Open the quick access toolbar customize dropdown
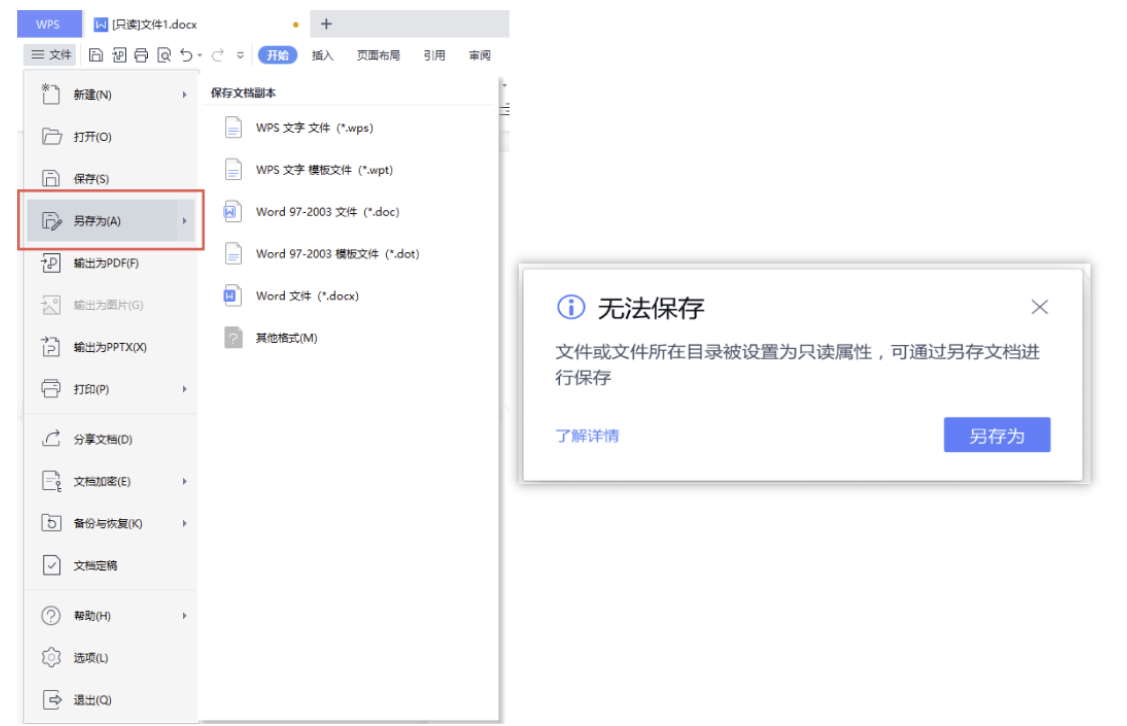Viewport: 1127px width, 726px height. [240, 56]
